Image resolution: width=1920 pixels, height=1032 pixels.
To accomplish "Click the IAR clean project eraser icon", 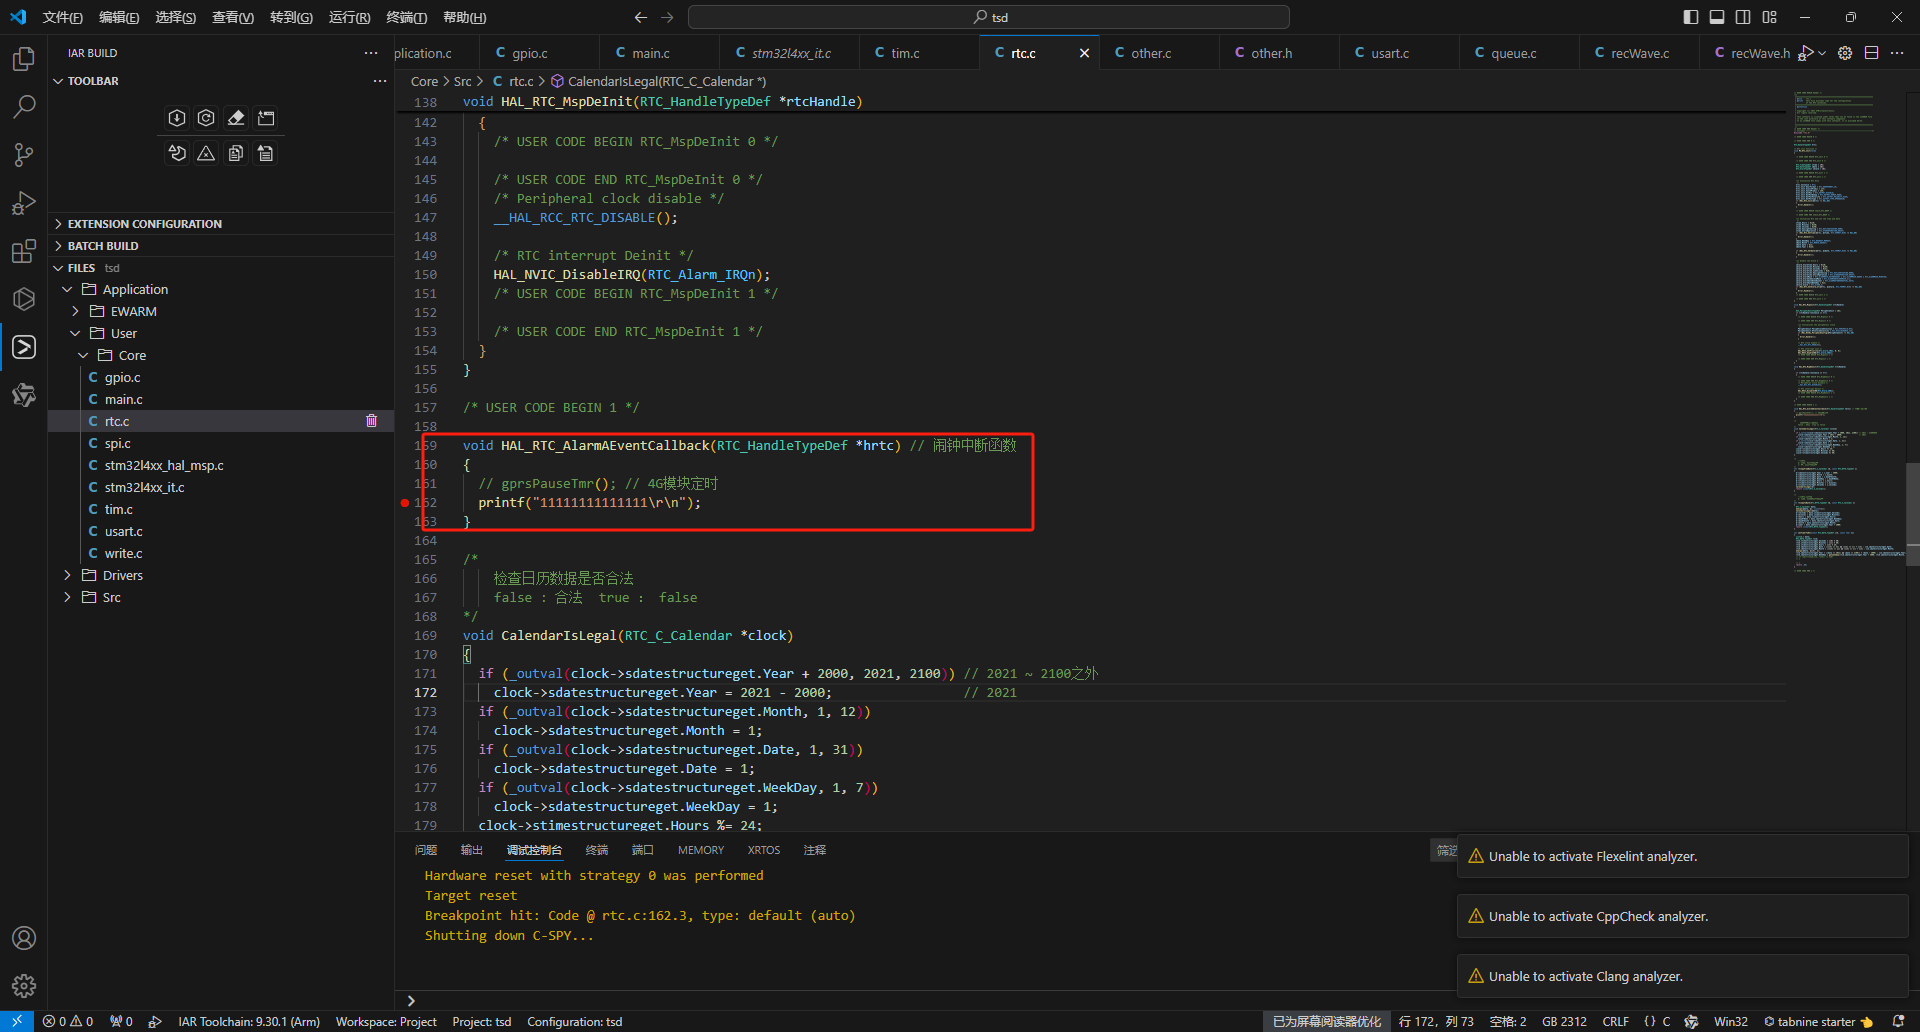I will pos(236,118).
